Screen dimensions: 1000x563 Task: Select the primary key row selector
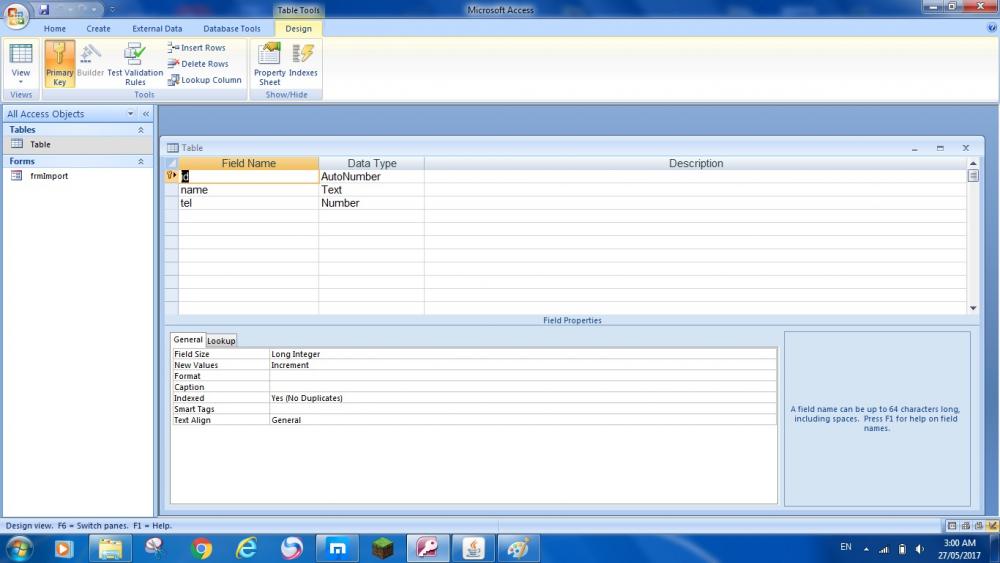point(172,177)
